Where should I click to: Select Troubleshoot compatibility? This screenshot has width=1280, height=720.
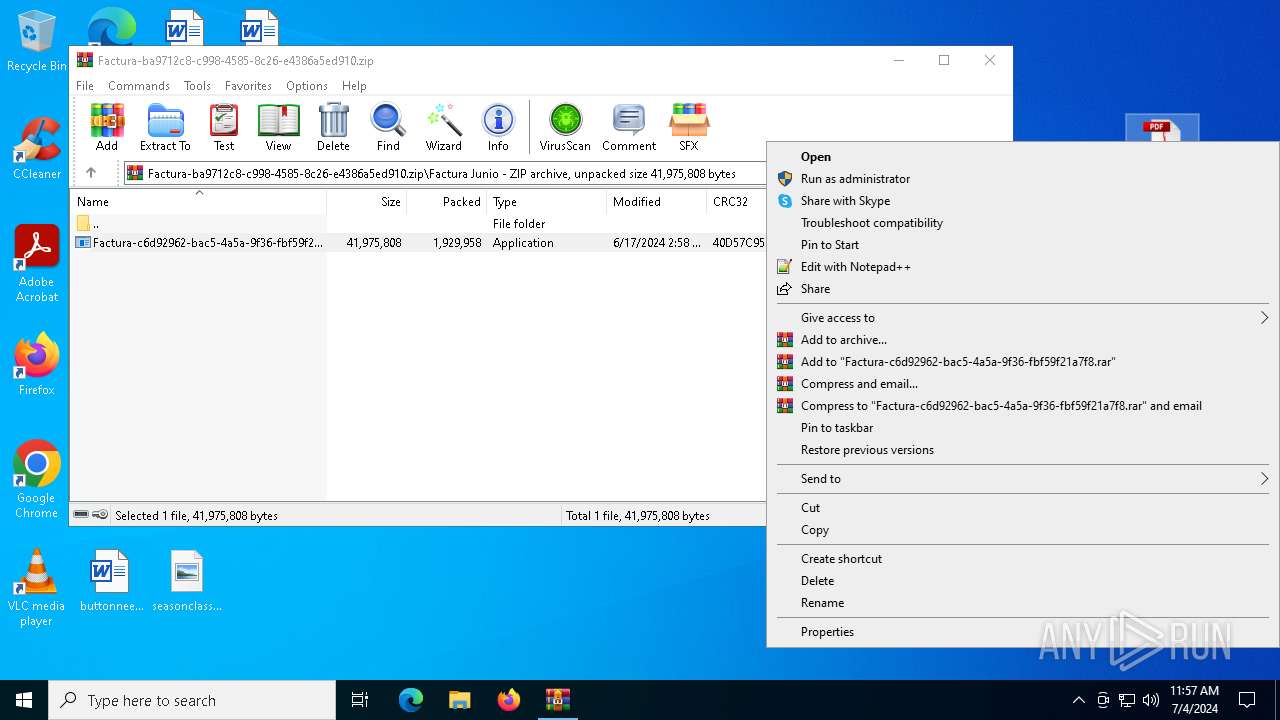pyautogui.click(x=1023, y=223)
